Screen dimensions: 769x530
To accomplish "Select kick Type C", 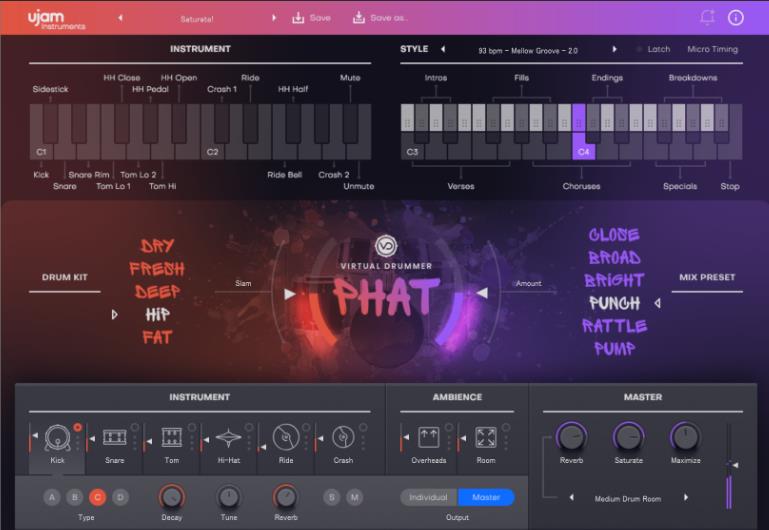I will (98, 497).
